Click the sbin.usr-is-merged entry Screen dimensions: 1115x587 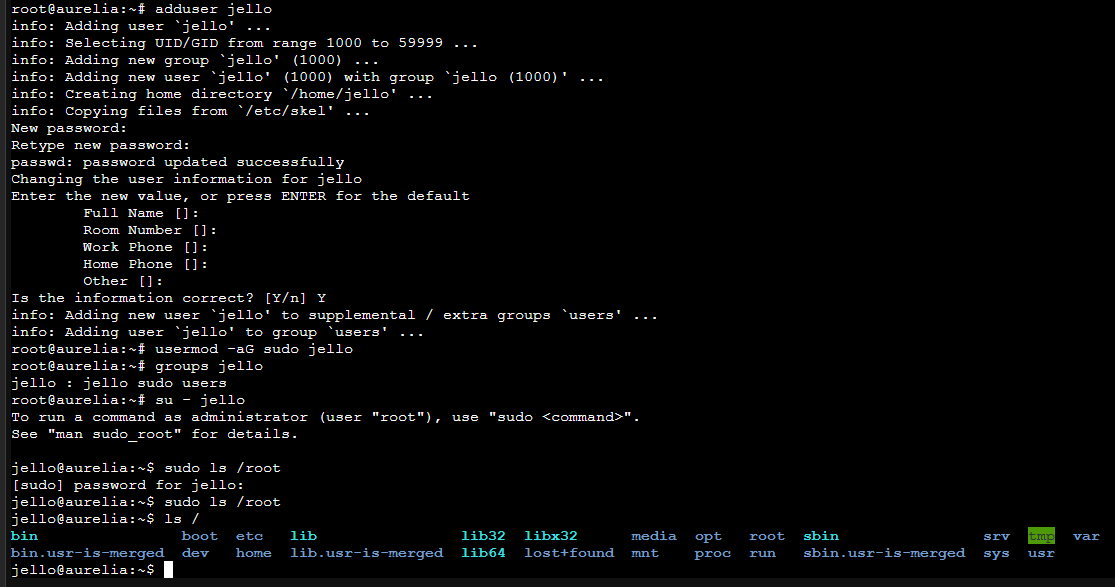point(884,553)
